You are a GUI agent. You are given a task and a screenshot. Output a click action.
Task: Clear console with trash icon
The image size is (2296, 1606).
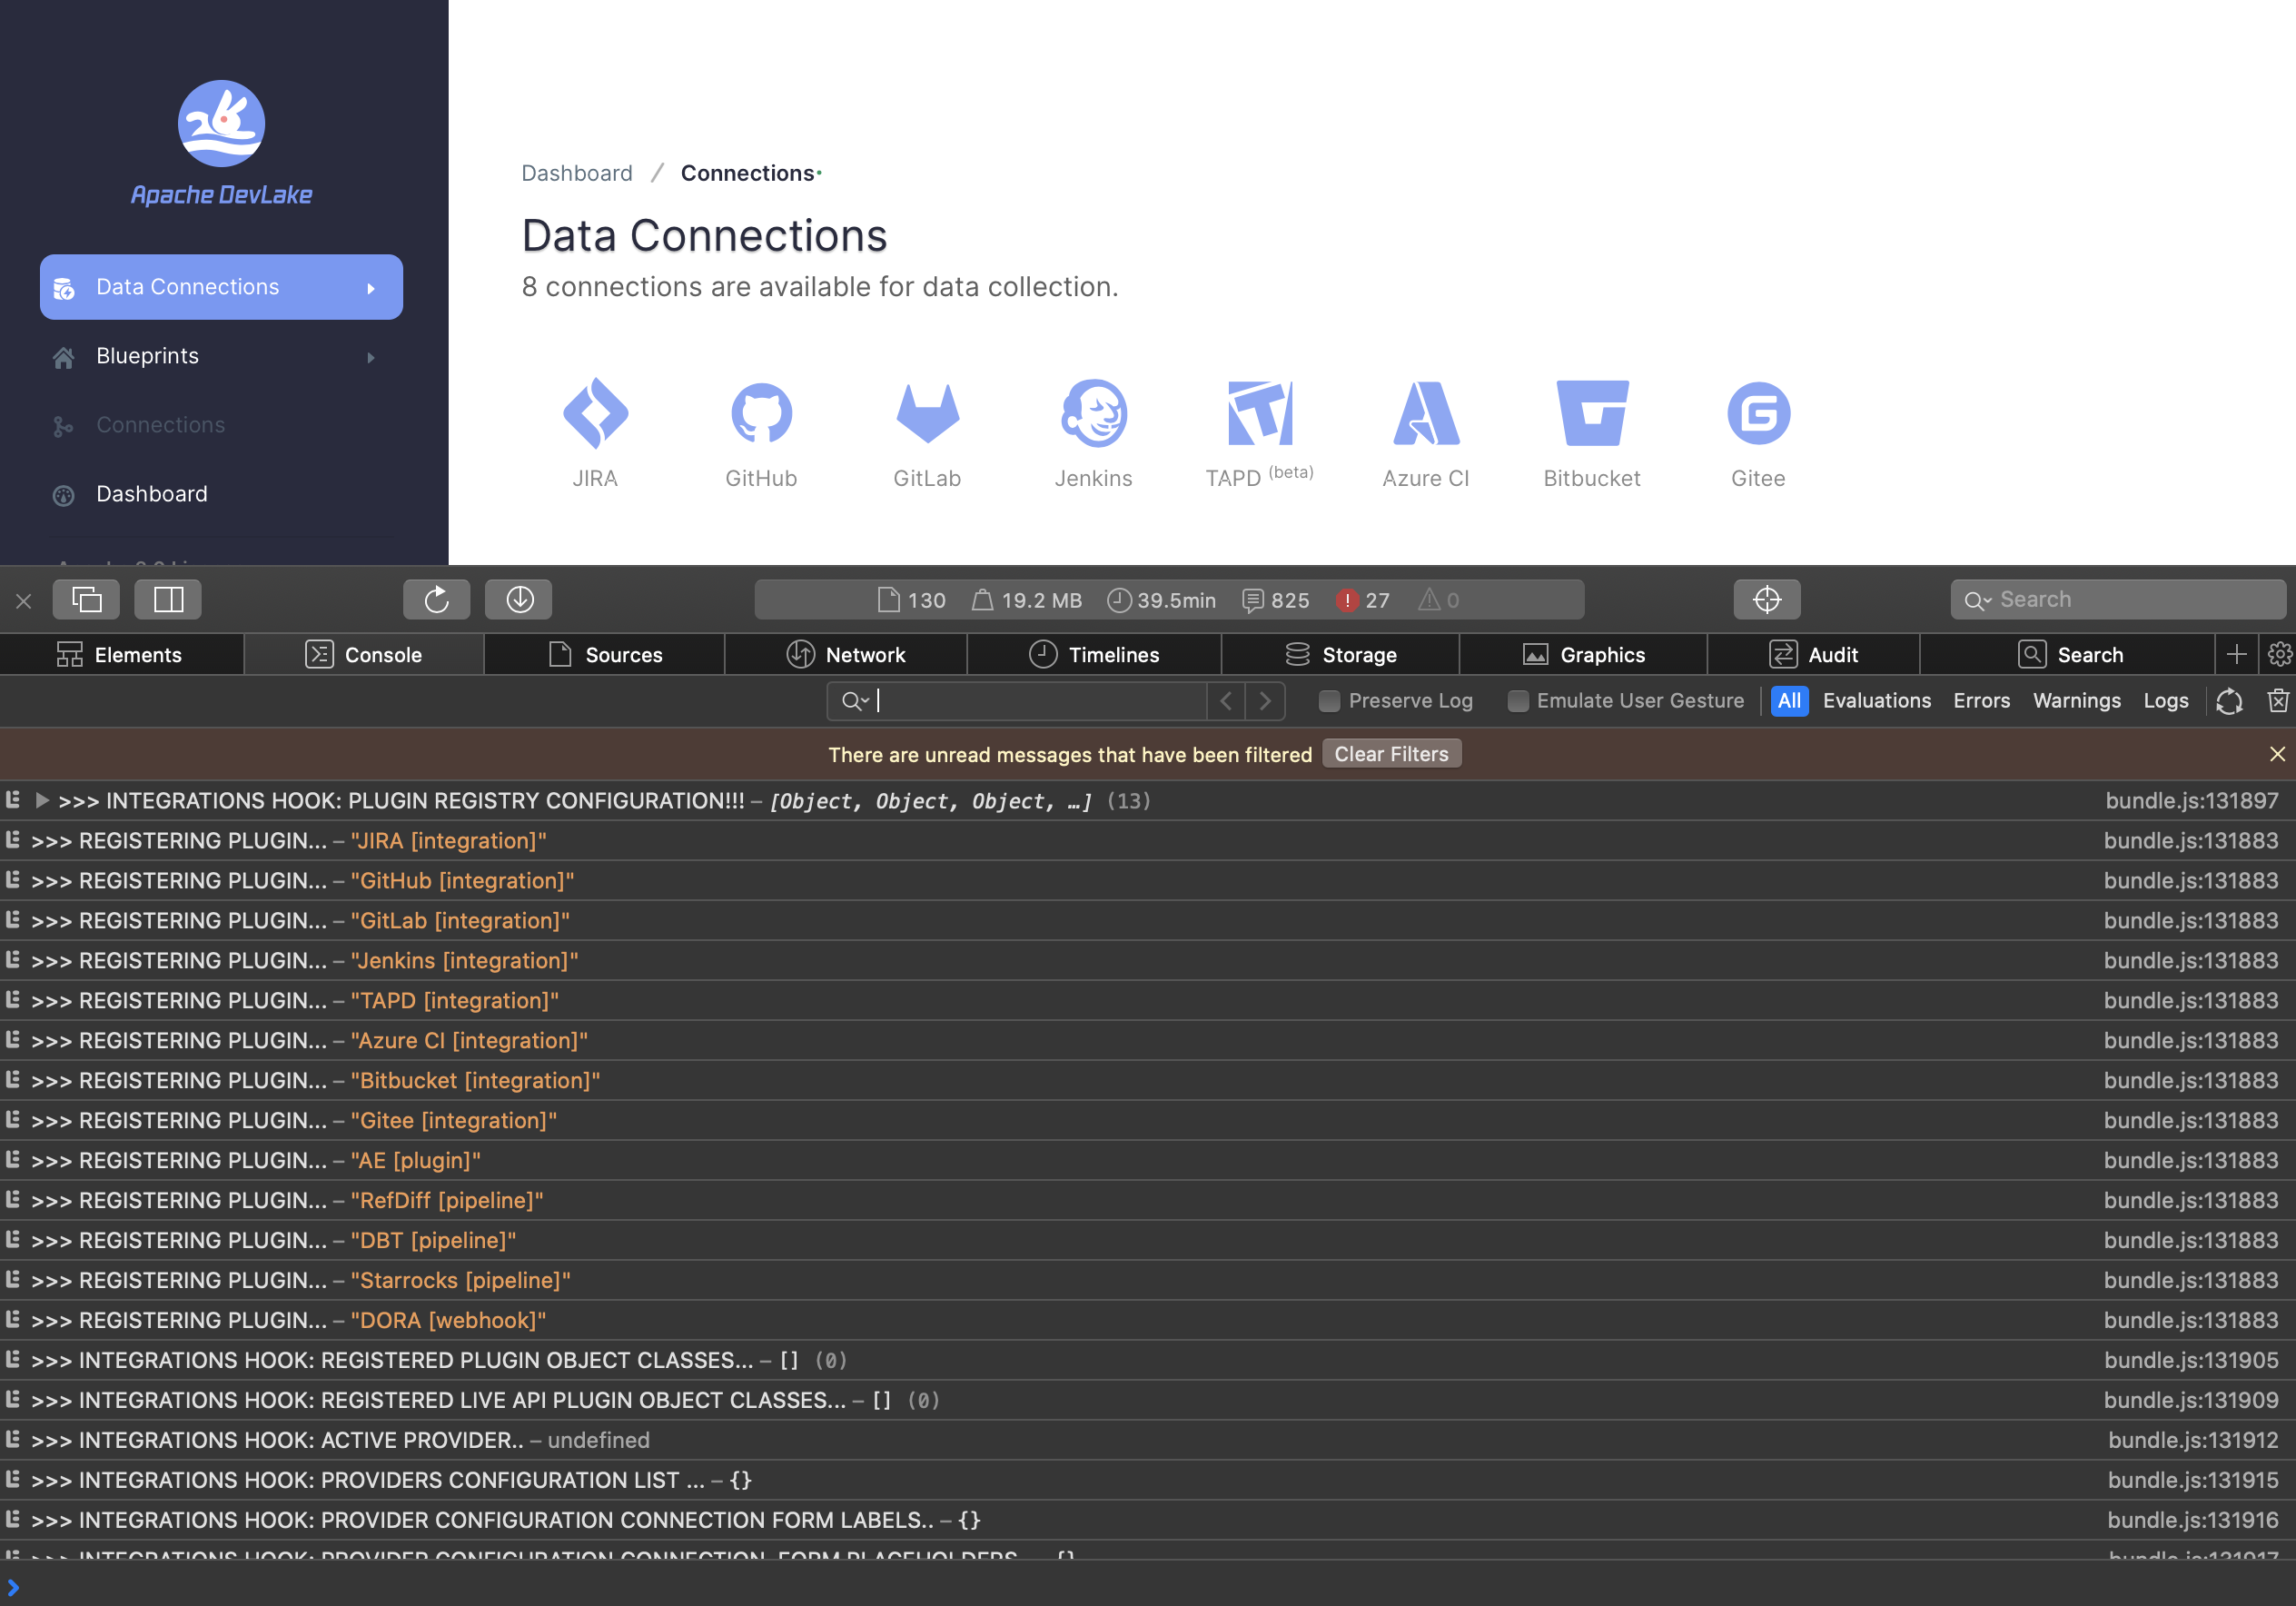2277,701
